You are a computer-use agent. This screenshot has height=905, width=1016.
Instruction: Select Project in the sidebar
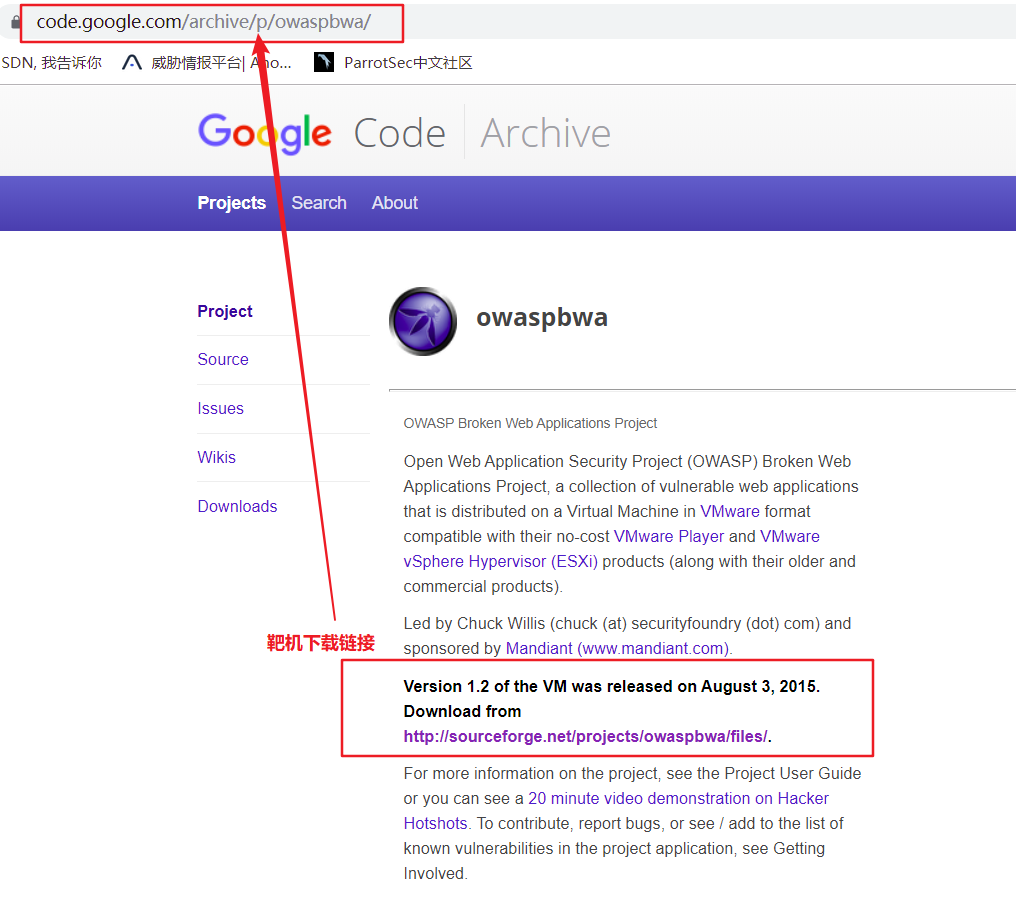225,311
